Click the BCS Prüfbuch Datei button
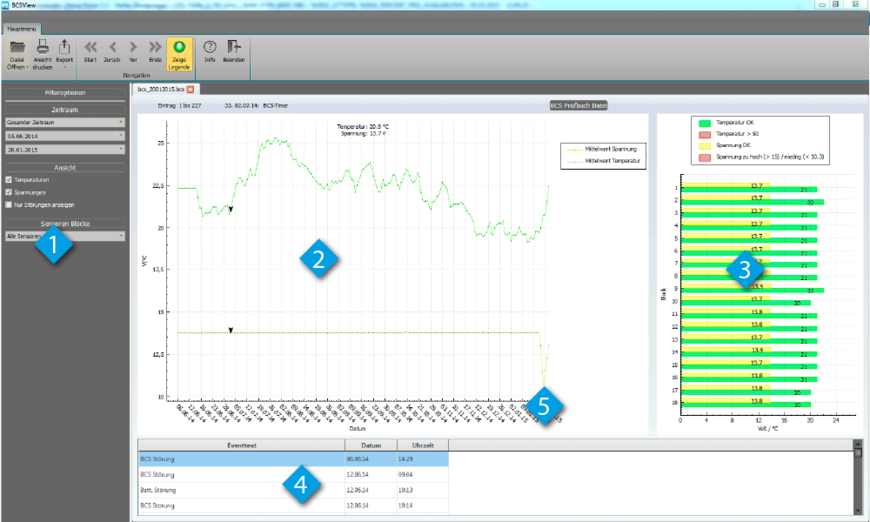Image resolution: width=870 pixels, height=522 pixels. (x=579, y=104)
